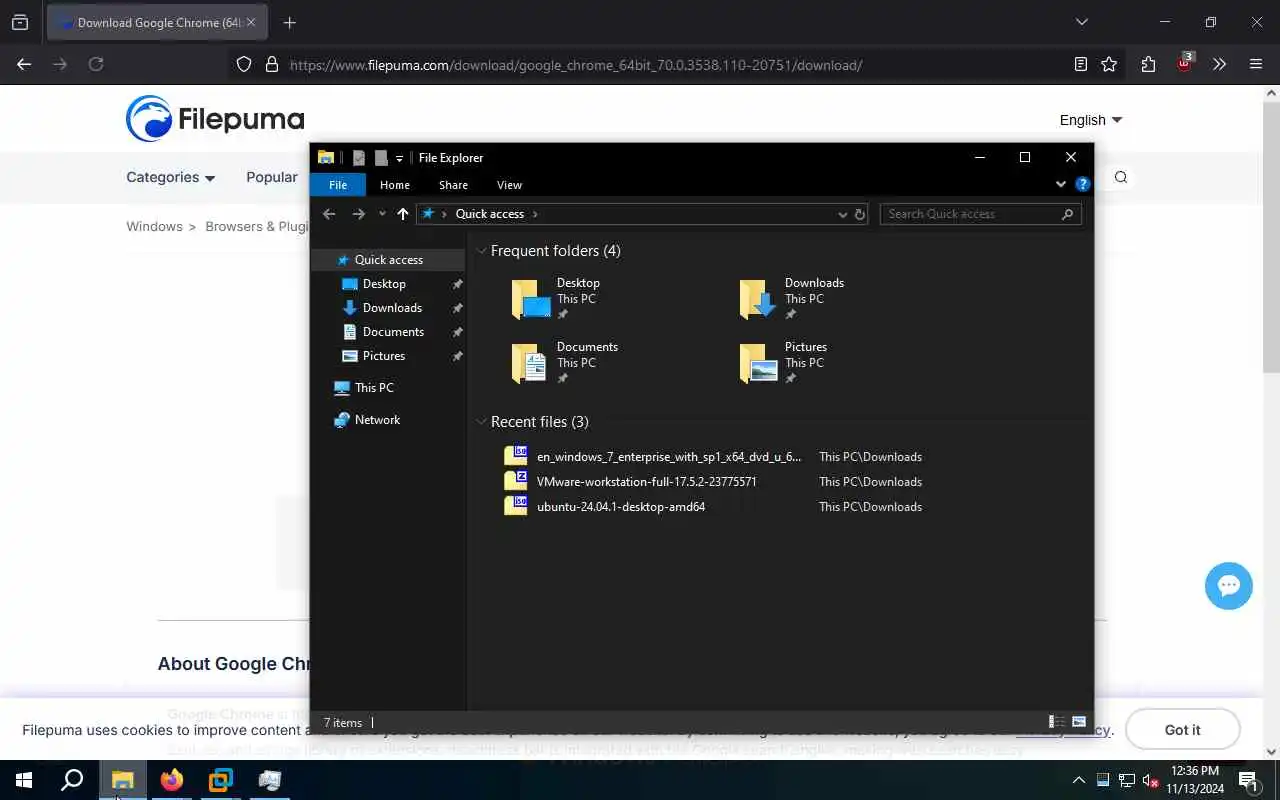Select the Documents frequent folder icon
The image size is (1280, 800).
(x=531, y=363)
